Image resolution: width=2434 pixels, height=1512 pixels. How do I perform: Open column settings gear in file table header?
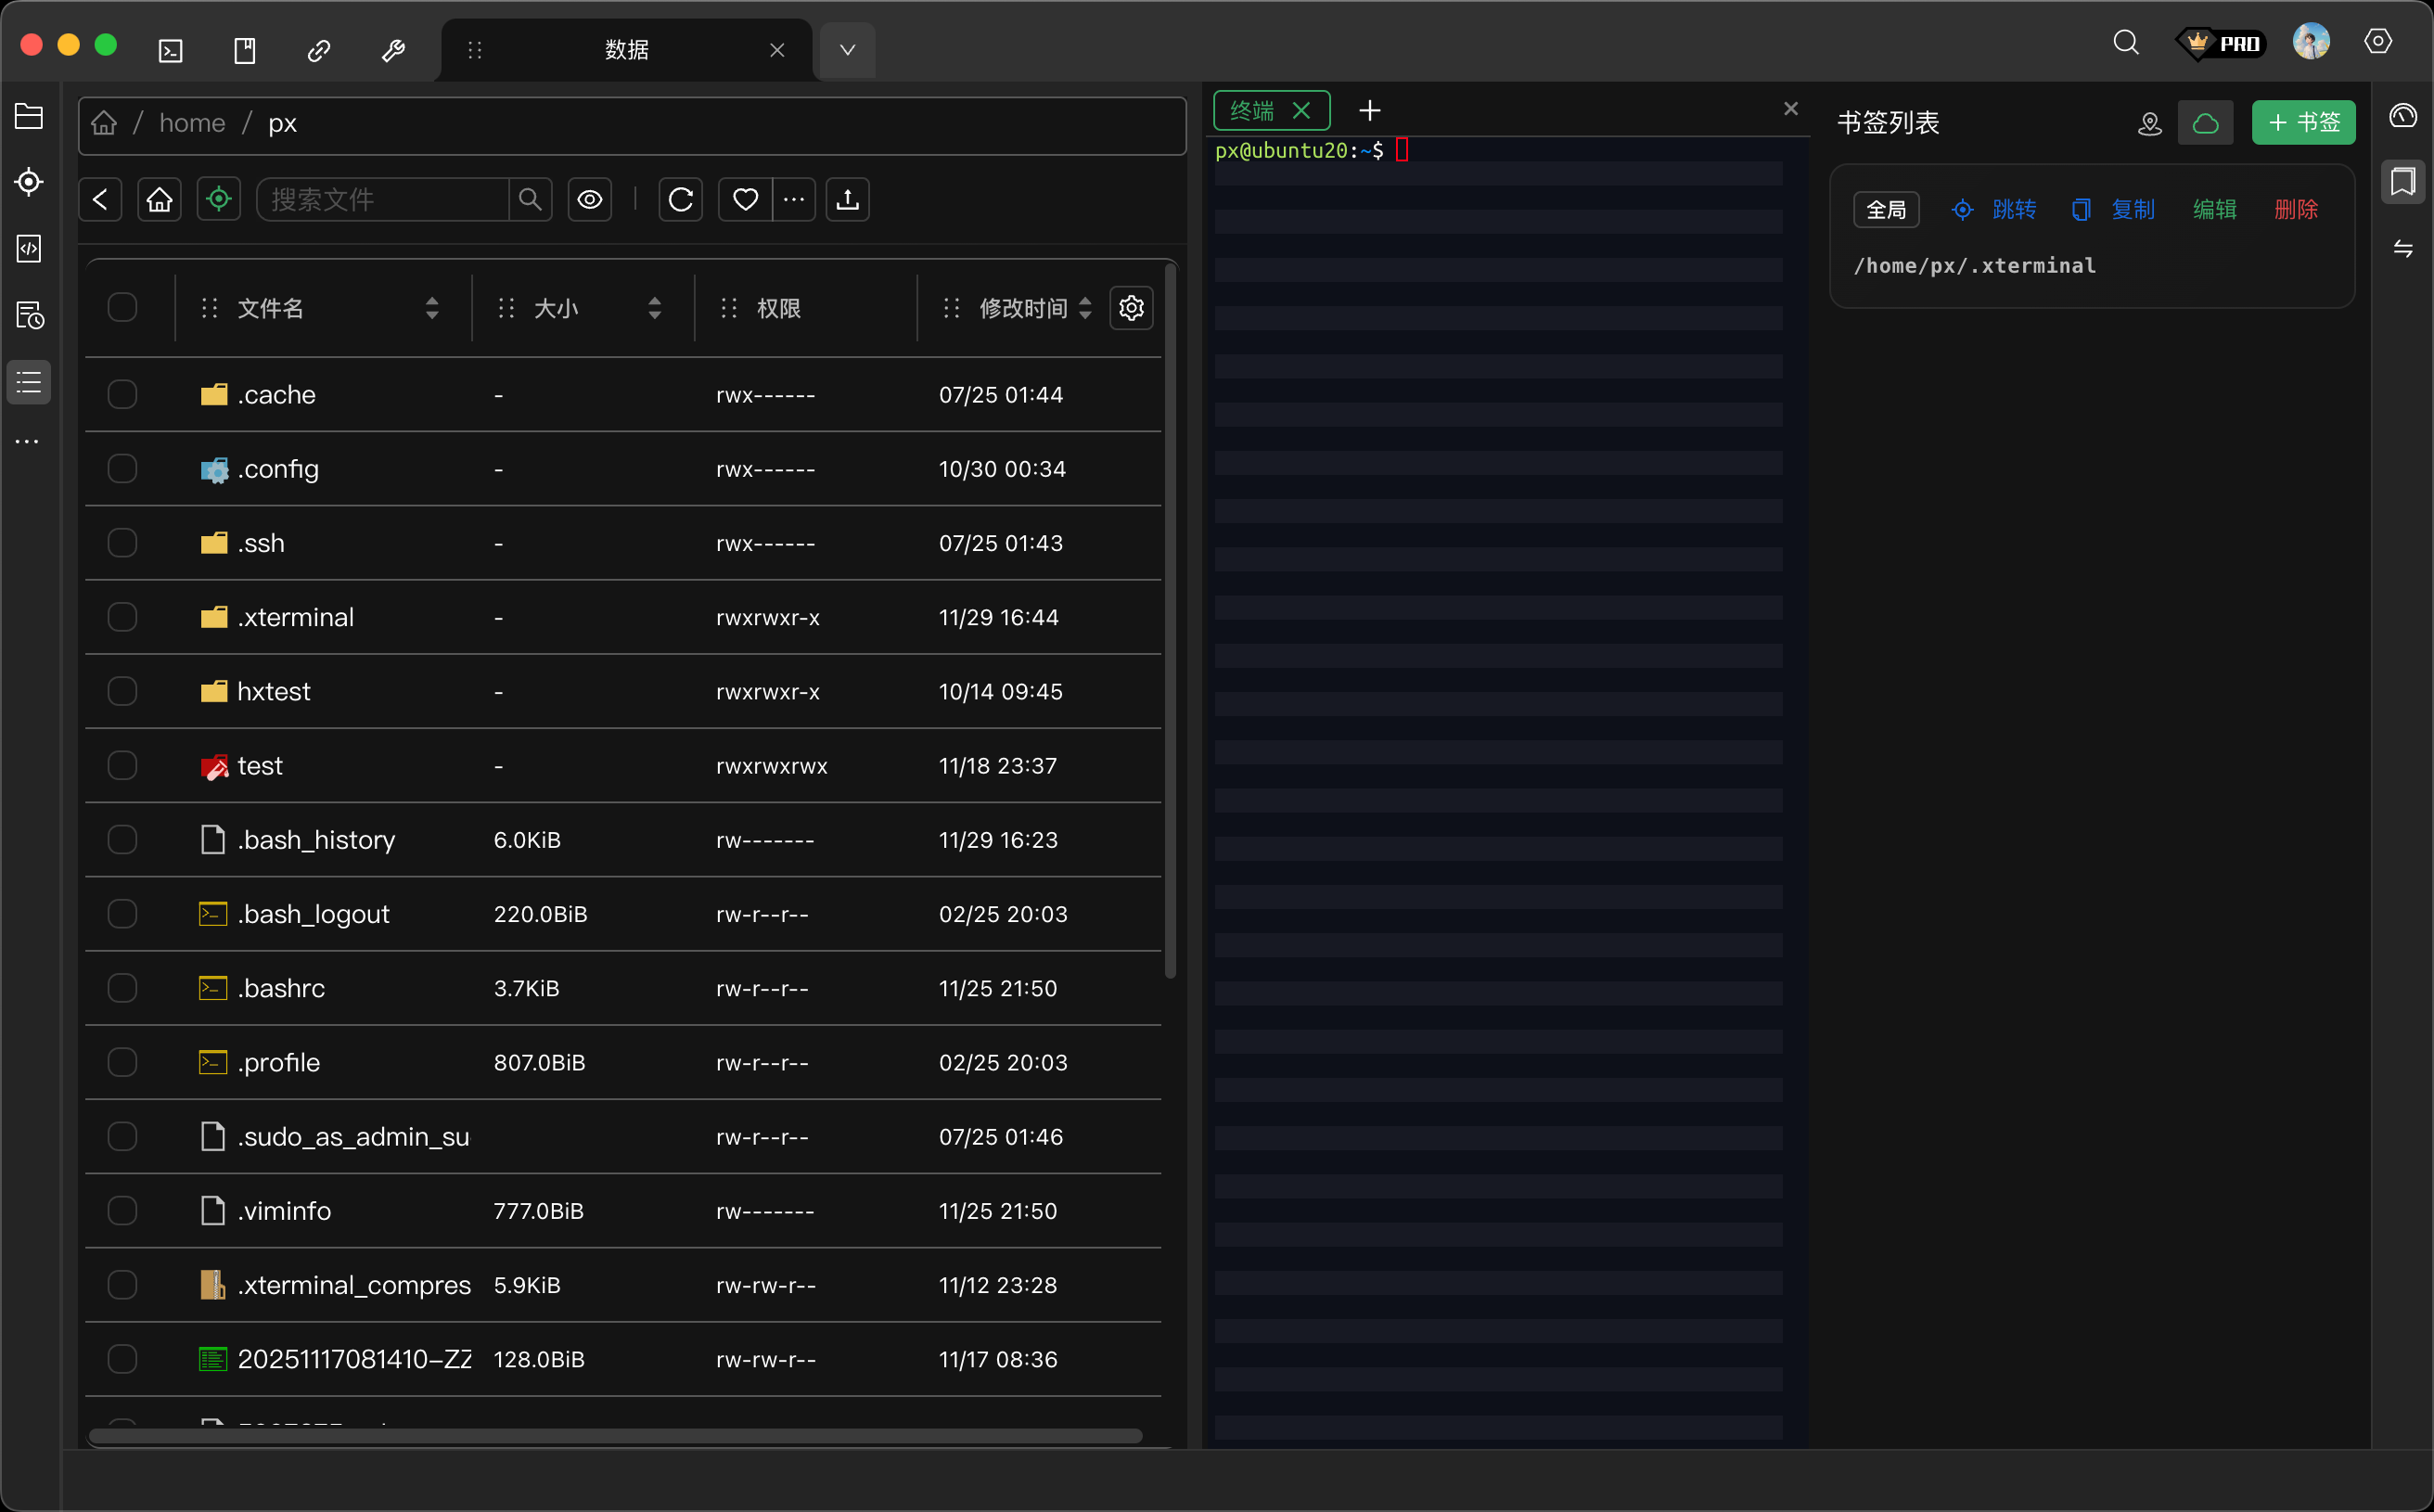click(x=1131, y=308)
